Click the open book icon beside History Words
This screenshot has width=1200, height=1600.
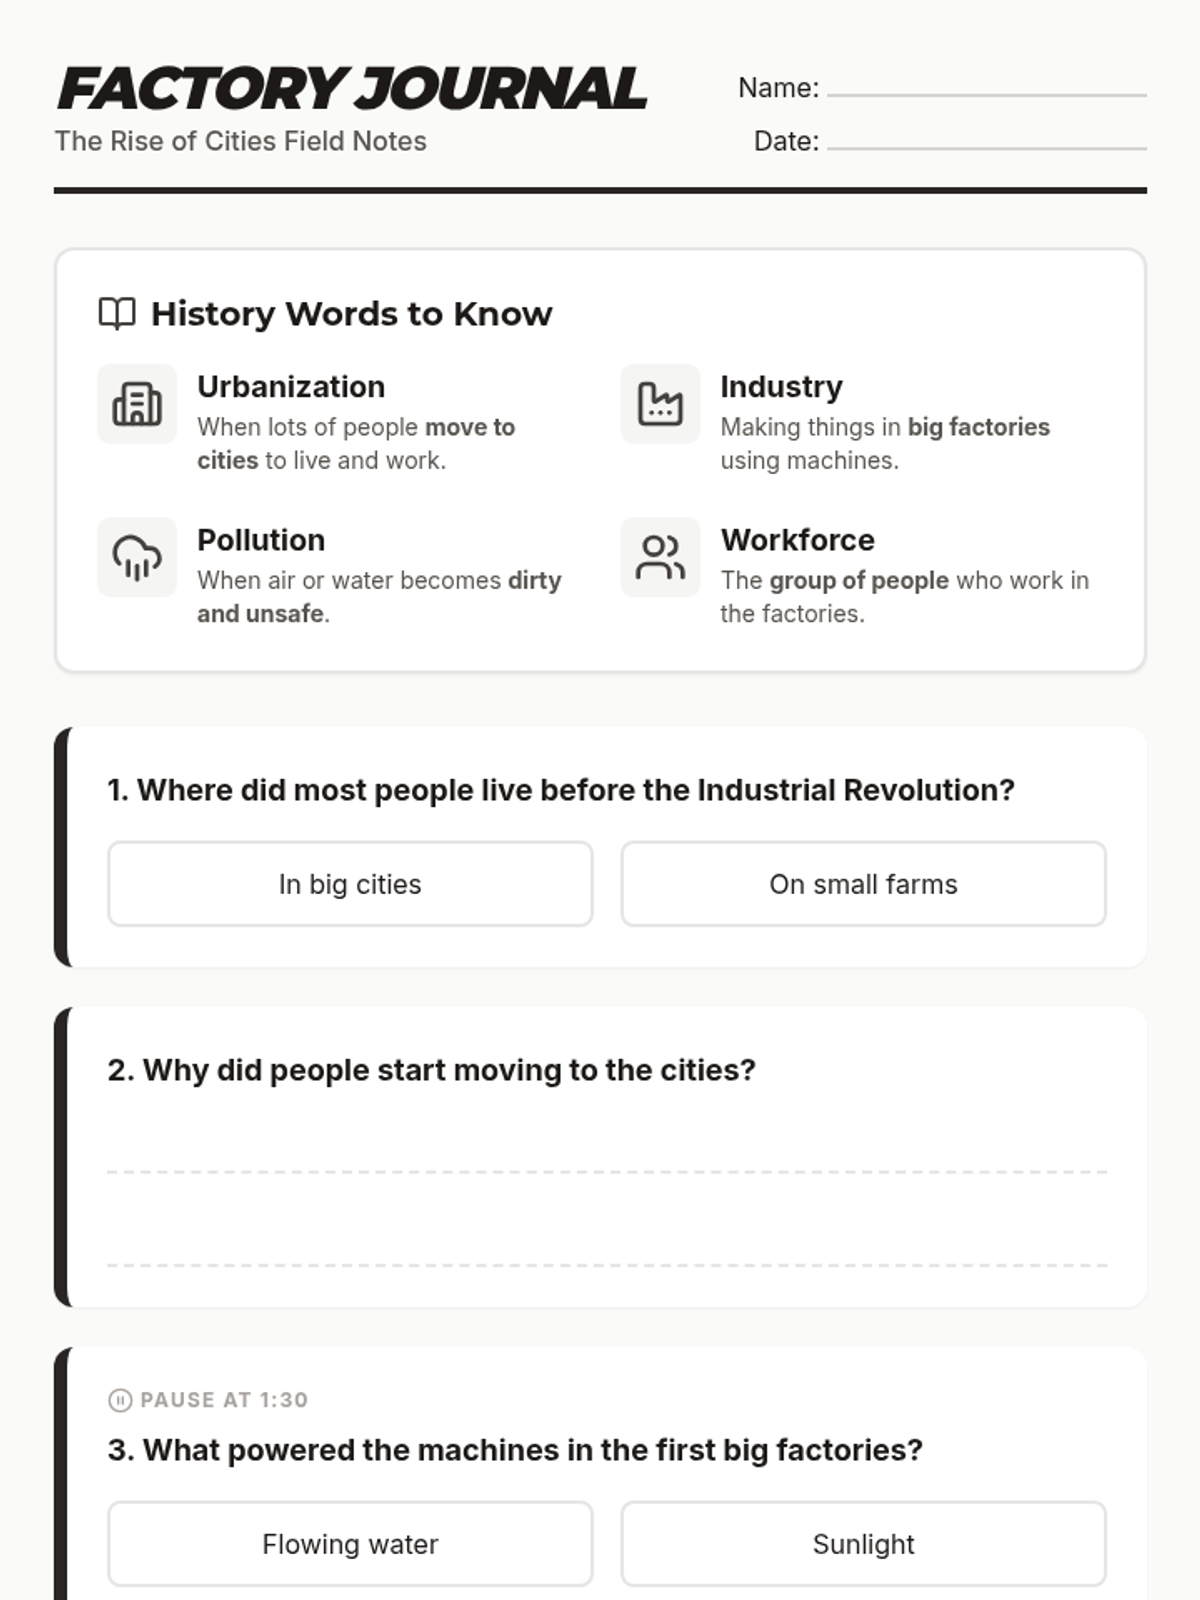pos(117,313)
